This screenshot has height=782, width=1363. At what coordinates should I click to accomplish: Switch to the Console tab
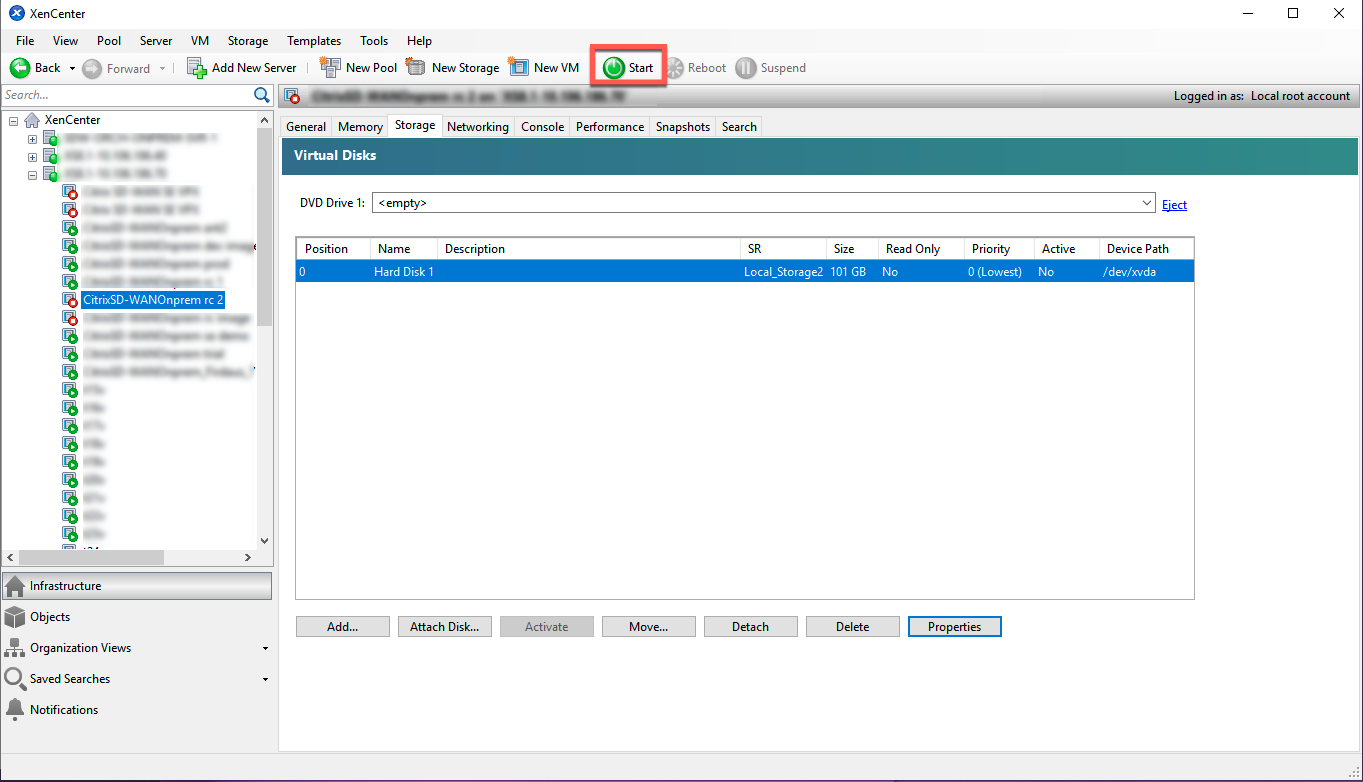[x=543, y=127]
